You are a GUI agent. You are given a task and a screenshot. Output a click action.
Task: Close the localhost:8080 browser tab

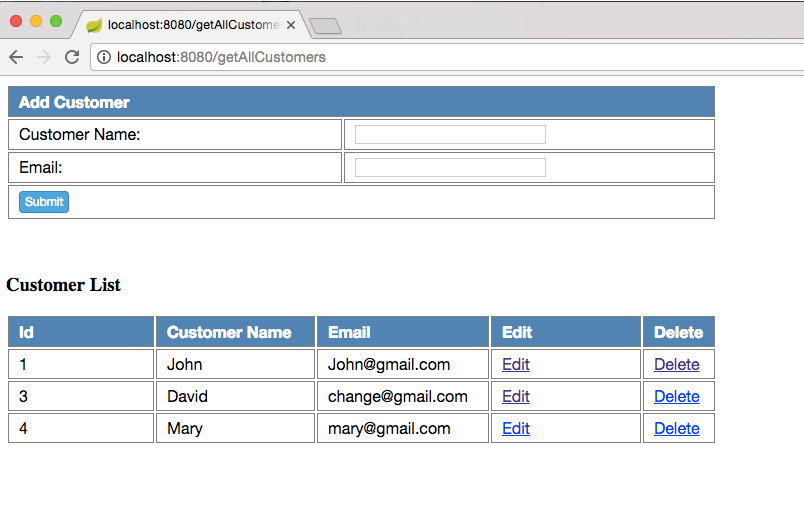pos(291,25)
